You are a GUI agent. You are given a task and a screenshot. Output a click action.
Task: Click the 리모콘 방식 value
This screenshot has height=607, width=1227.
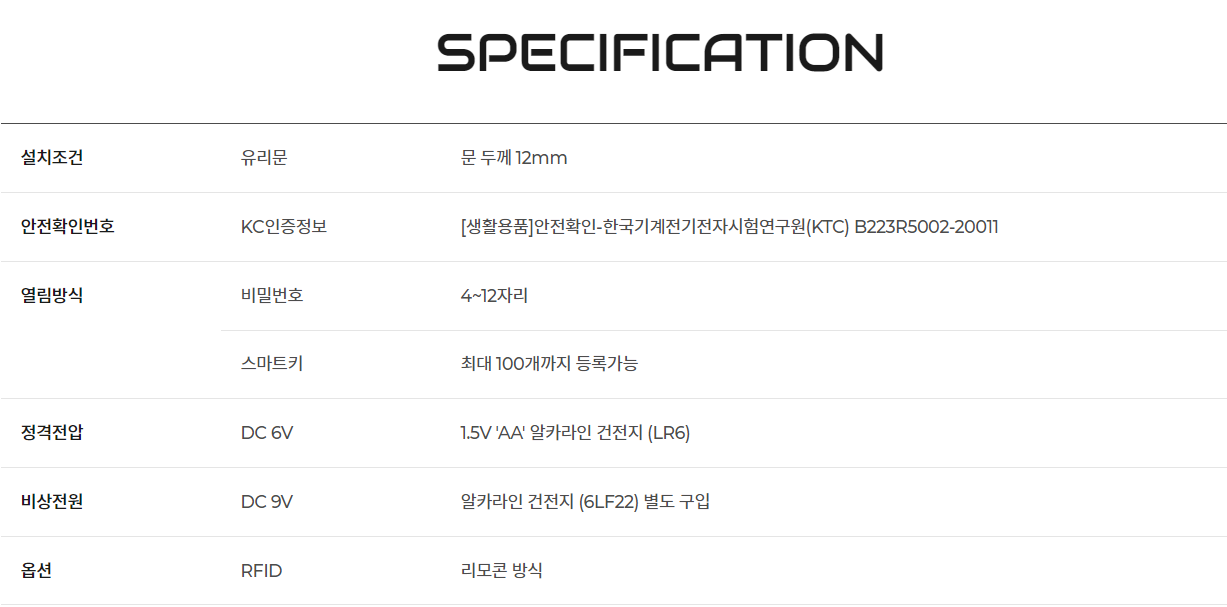click(x=502, y=571)
